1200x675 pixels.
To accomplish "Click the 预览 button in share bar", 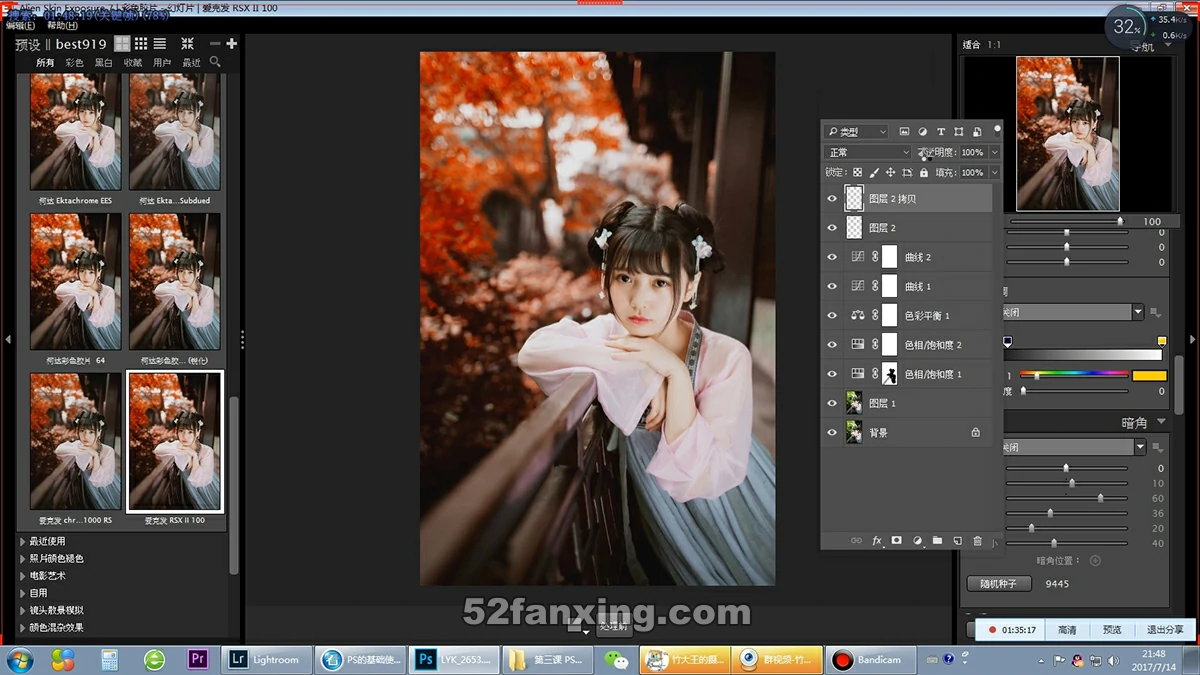I will 1111,630.
